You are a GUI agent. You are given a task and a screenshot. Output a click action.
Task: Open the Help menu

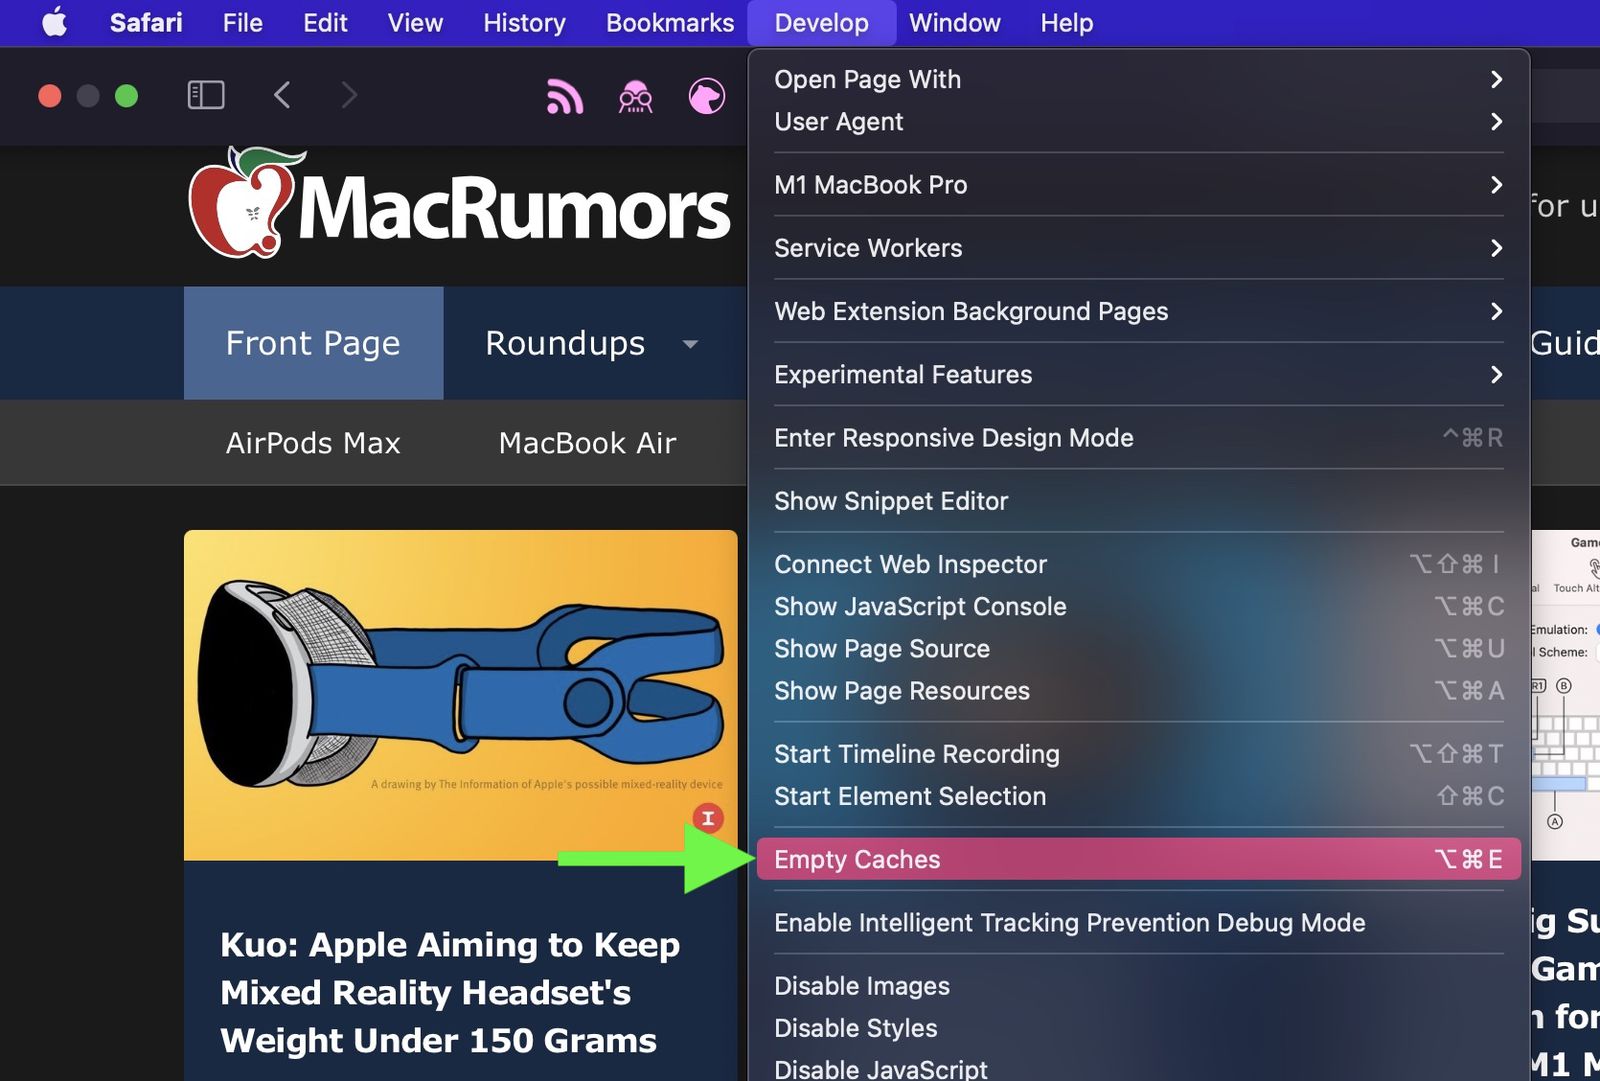point(1066,22)
